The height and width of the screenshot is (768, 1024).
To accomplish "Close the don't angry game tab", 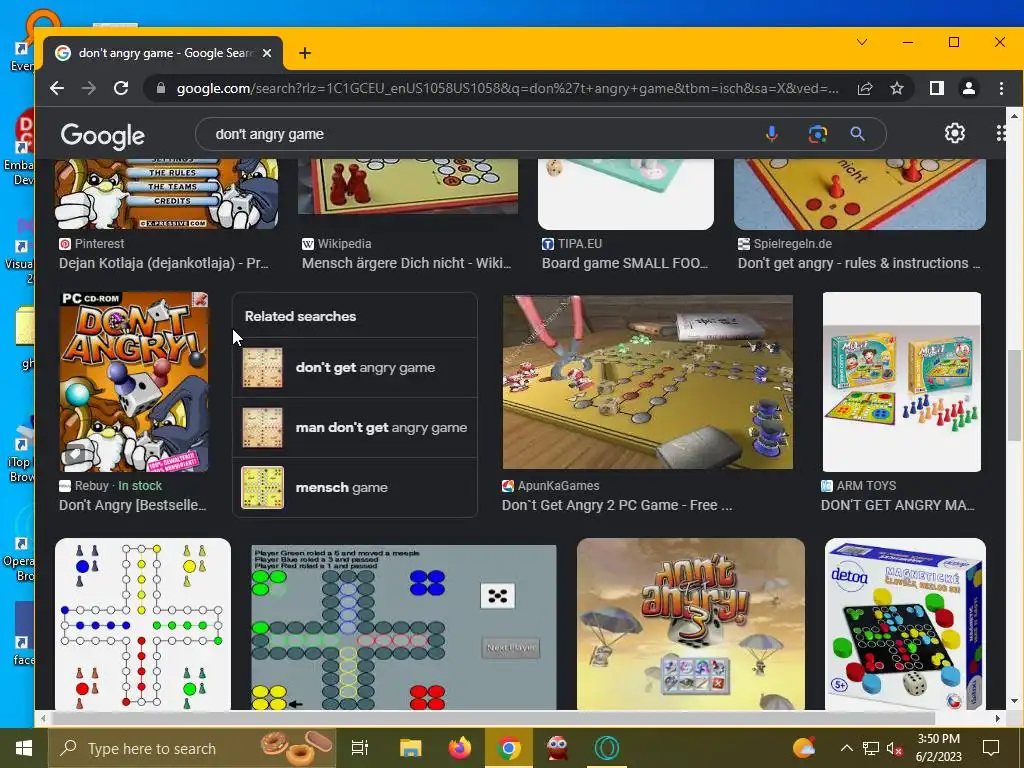I will [x=267, y=53].
